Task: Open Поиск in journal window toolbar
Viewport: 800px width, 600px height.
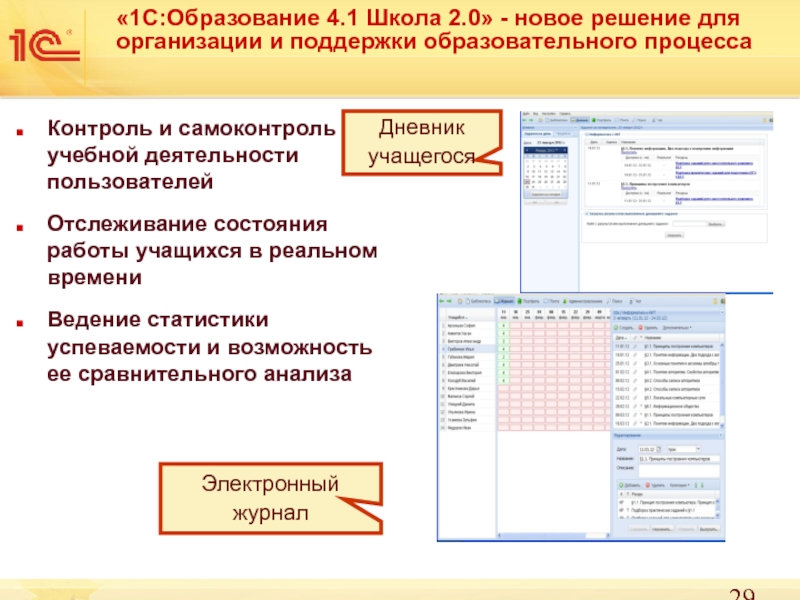Action: pyautogui.click(x=615, y=301)
